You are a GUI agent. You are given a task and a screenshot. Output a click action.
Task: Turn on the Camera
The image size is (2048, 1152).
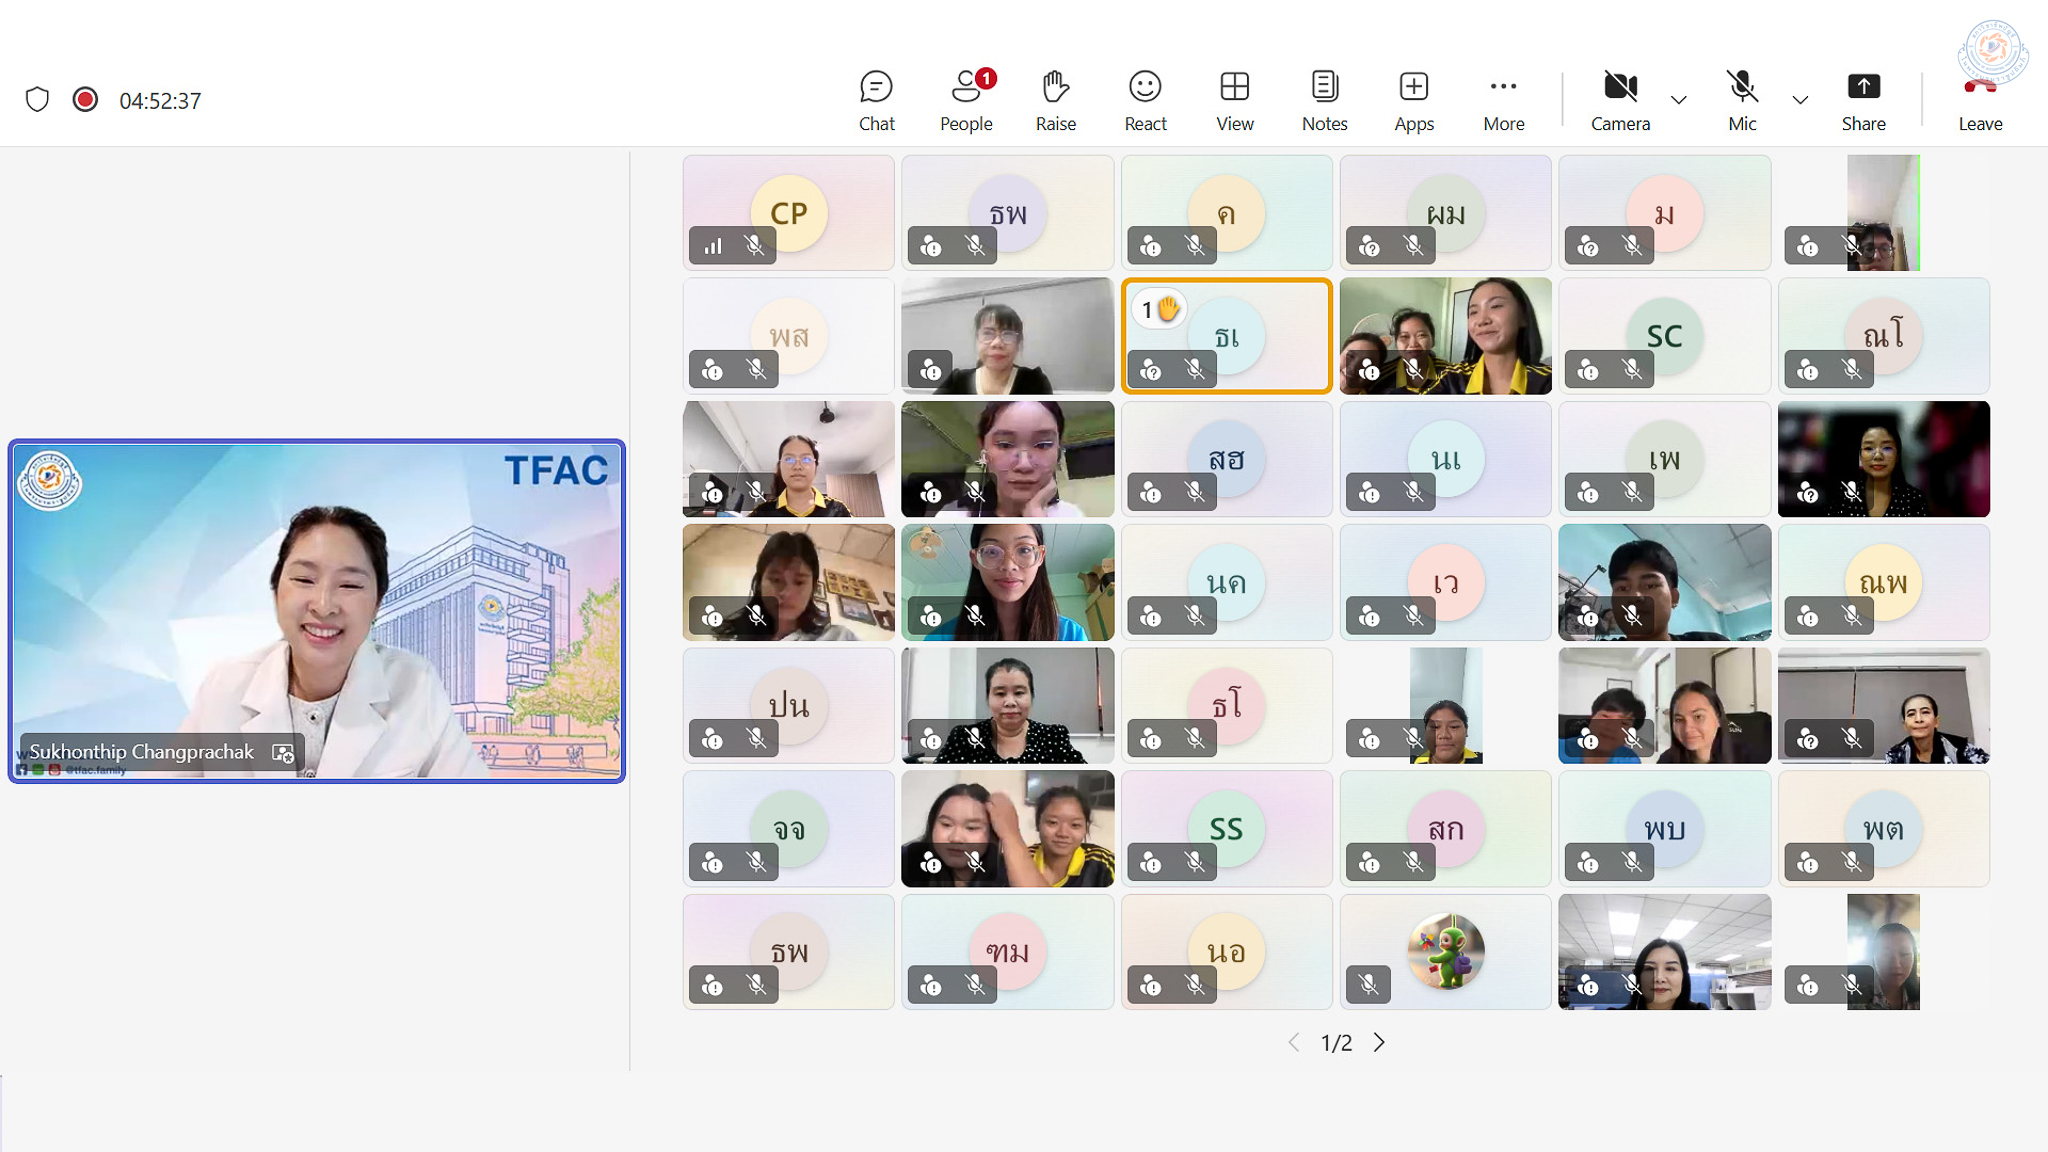(x=1620, y=101)
